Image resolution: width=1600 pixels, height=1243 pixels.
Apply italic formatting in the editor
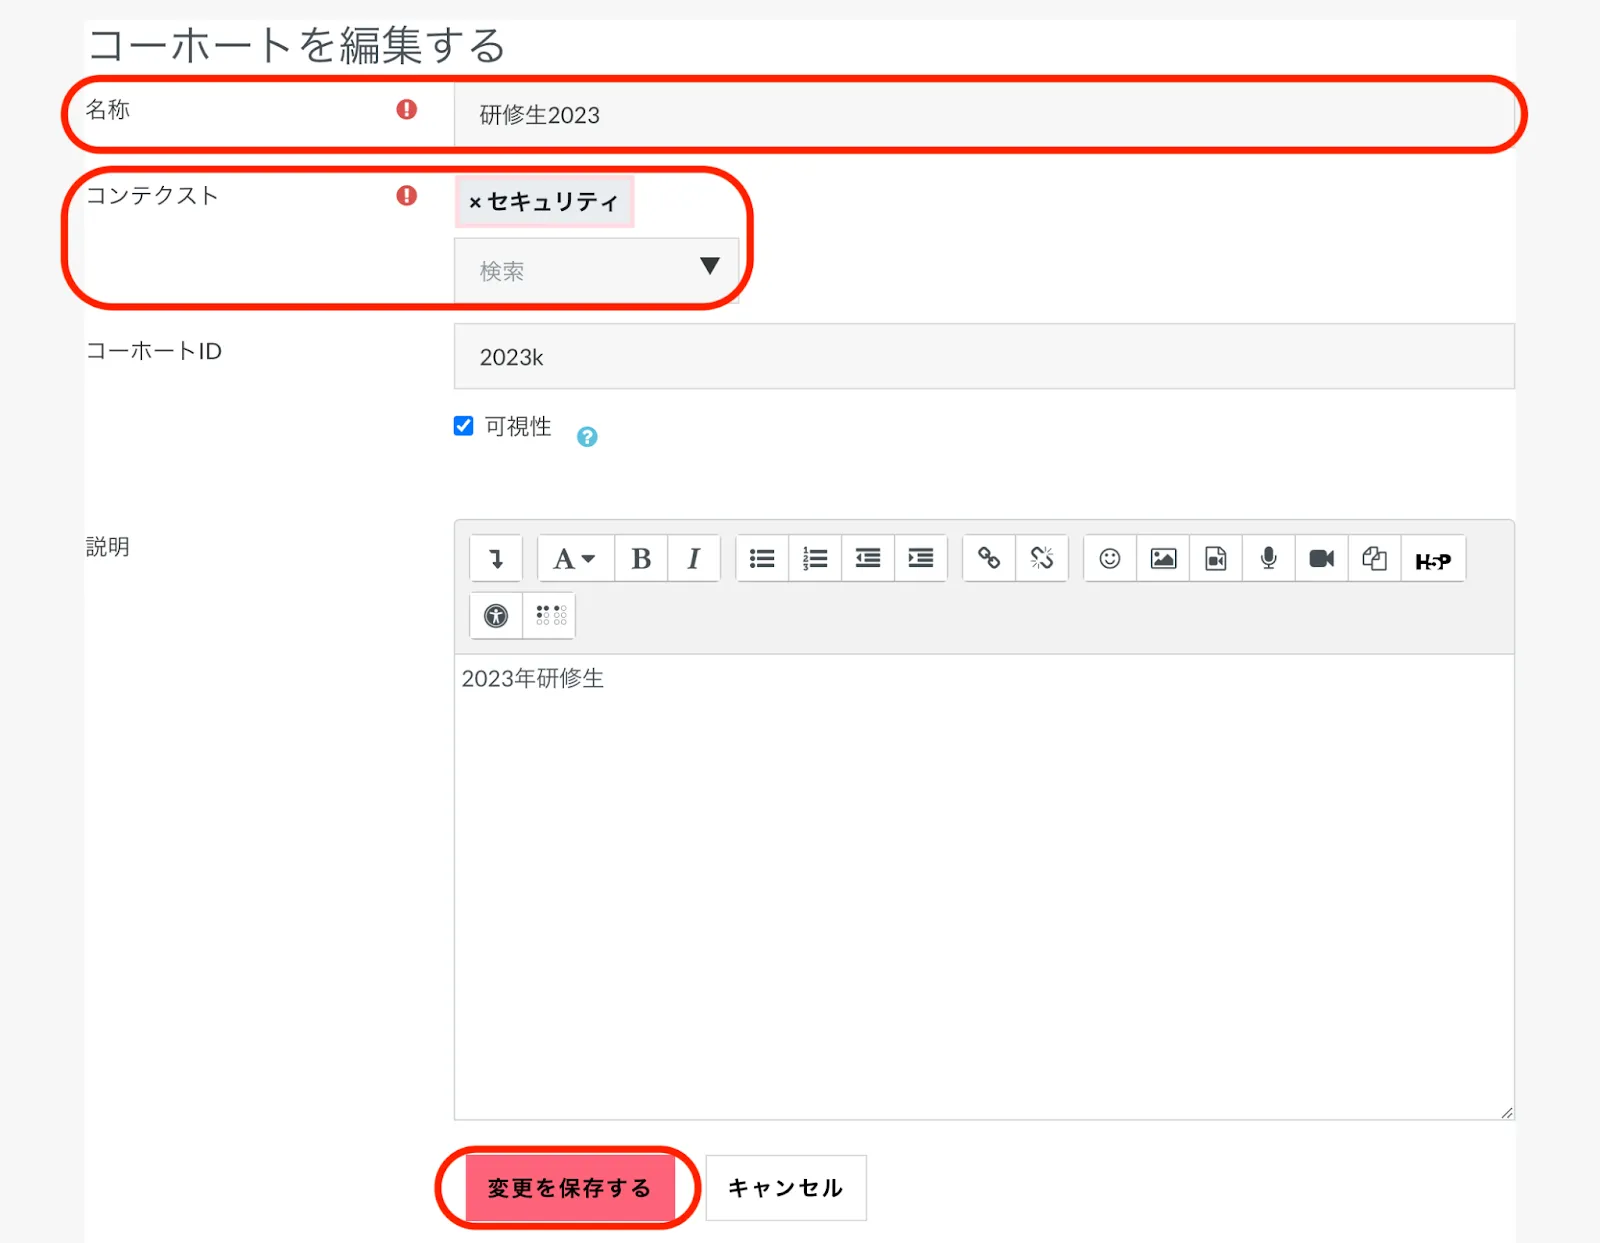coord(693,559)
